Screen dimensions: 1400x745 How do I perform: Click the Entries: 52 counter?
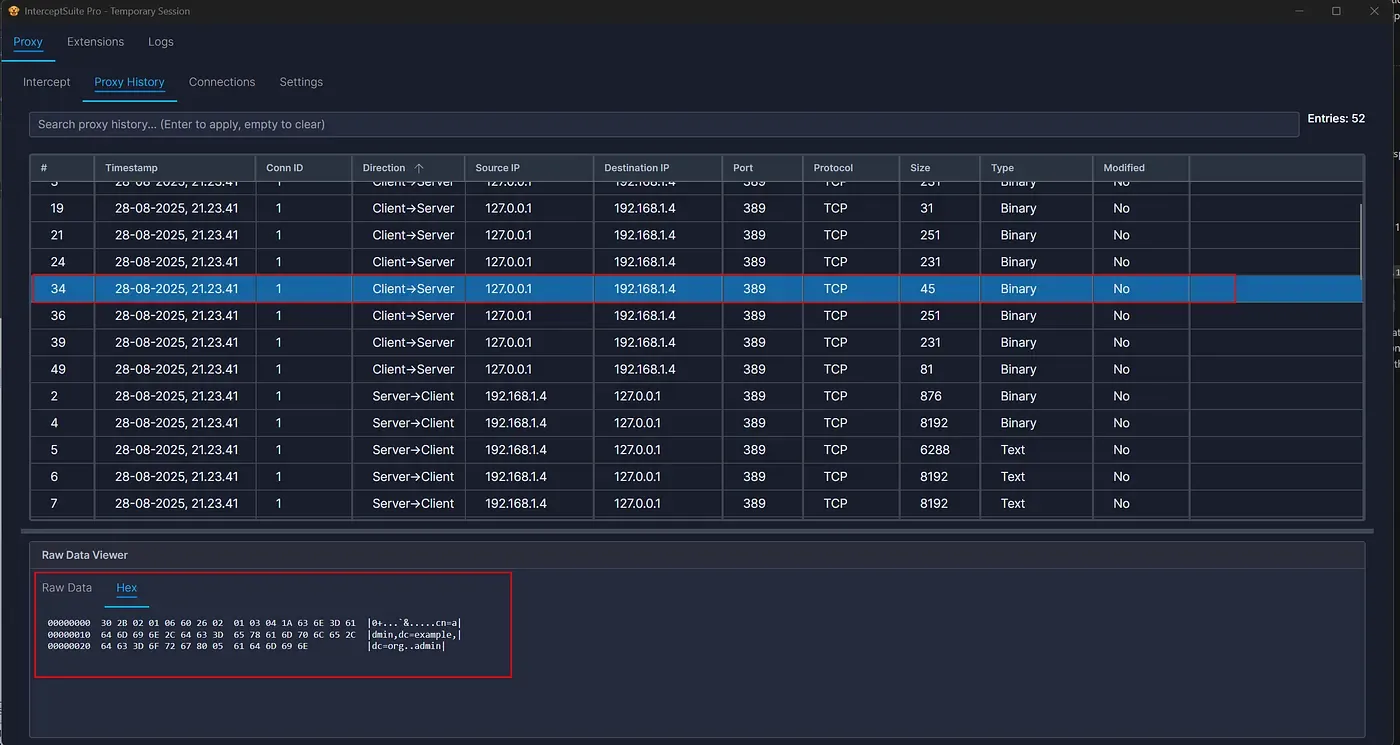(x=1336, y=118)
